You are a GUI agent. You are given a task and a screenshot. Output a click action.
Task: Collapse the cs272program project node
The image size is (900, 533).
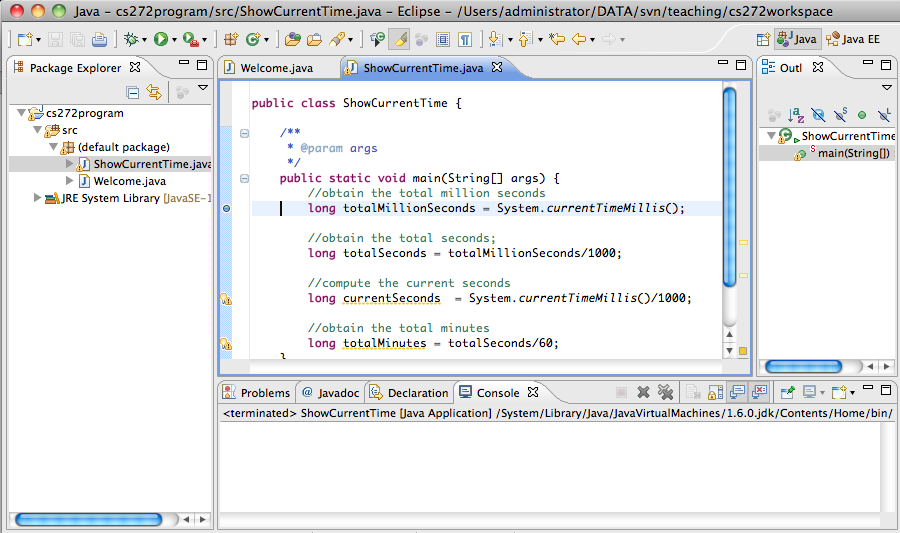21,112
